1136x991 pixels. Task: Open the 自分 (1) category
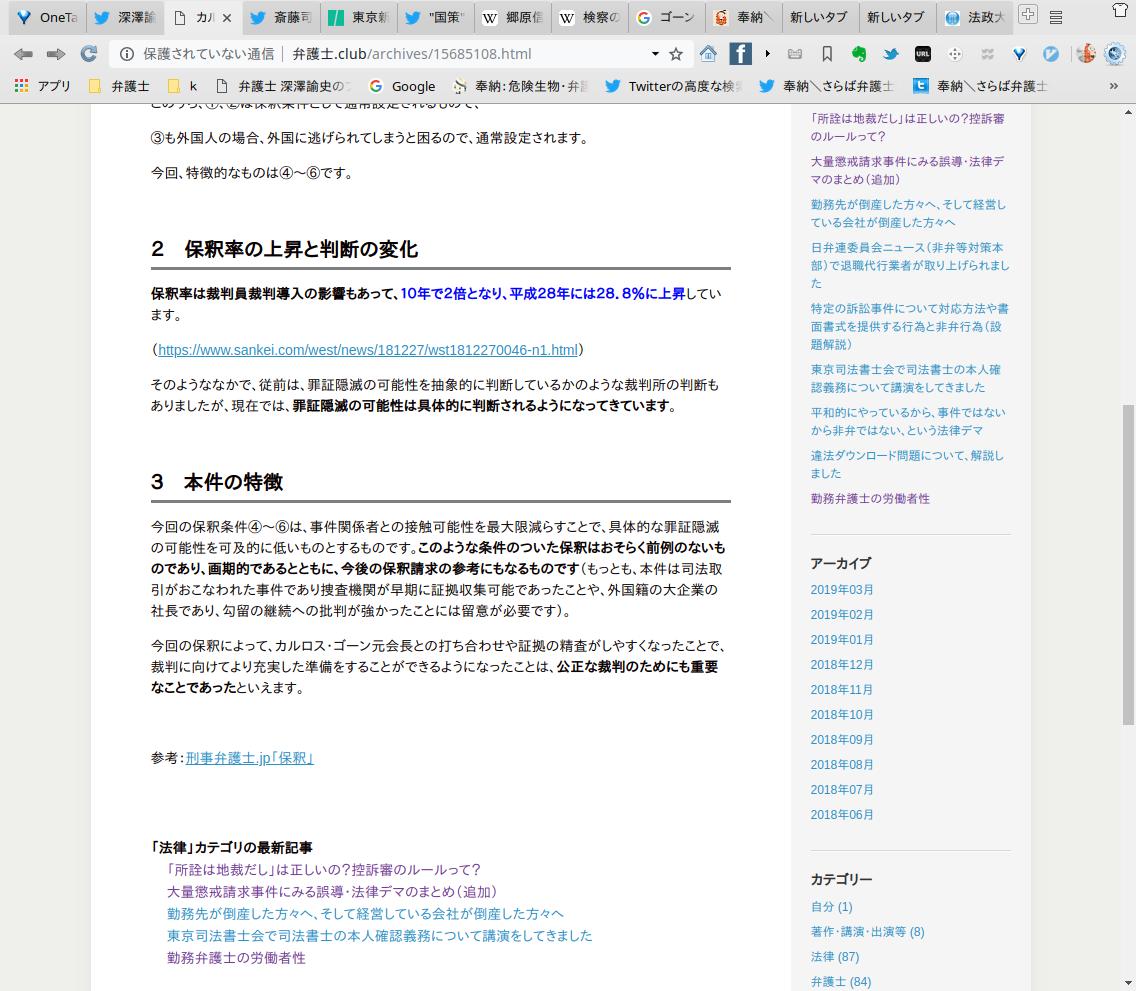(x=832, y=906)
